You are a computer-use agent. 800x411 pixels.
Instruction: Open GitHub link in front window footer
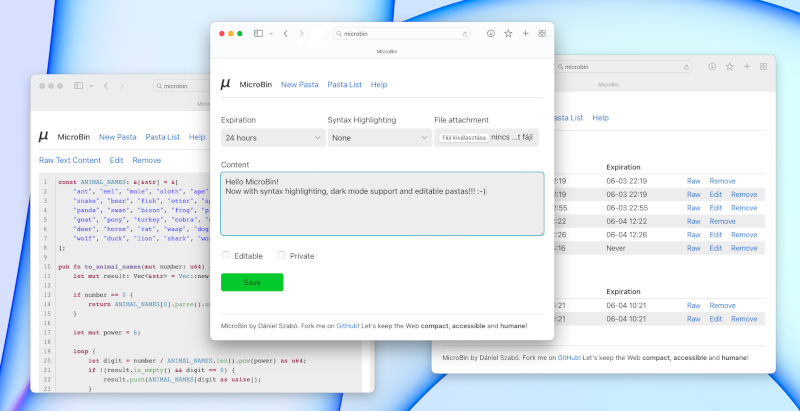pos(347,325)
